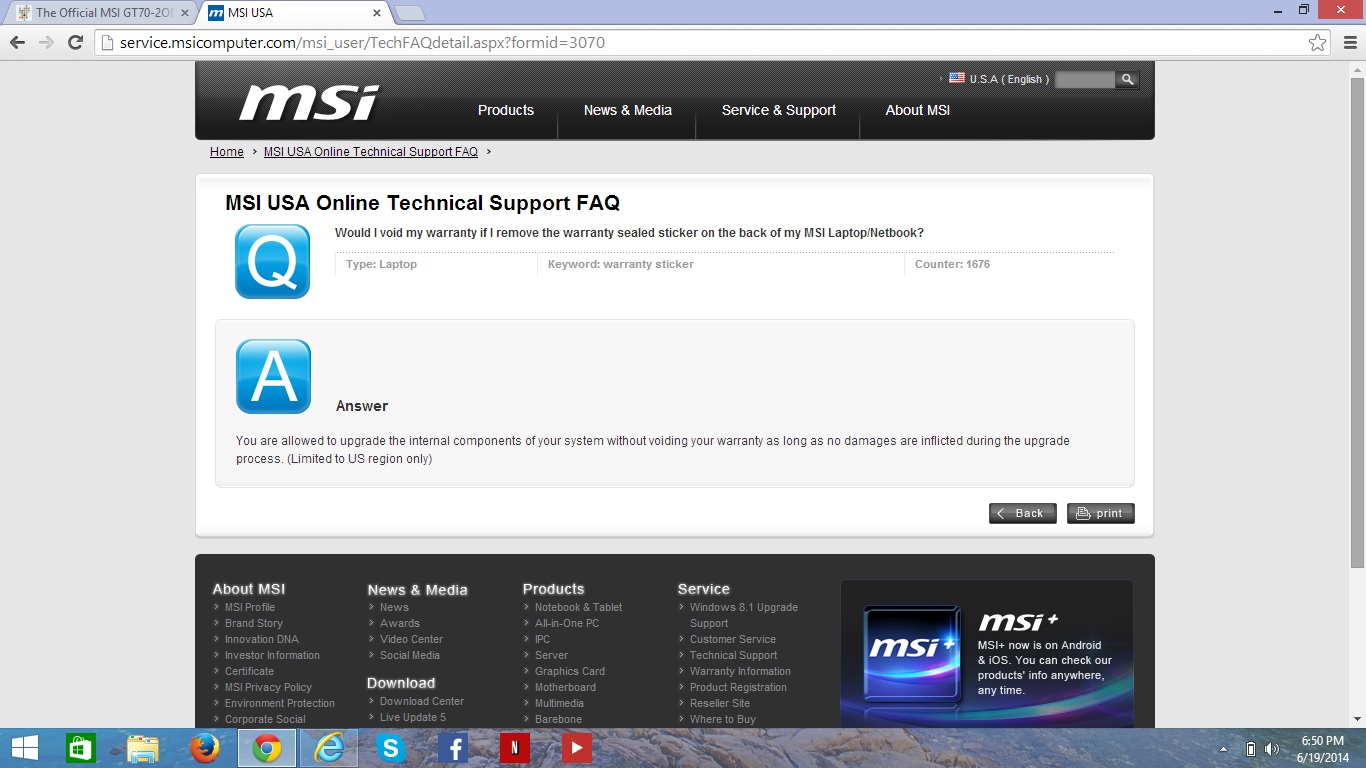Click the U.S.A (English) region selector

(1009, 79)
